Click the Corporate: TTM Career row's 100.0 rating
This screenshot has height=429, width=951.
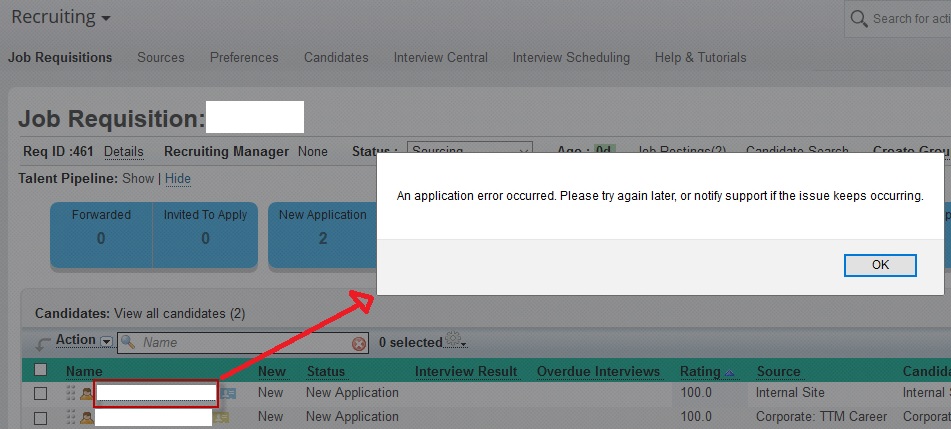(696, 417)
